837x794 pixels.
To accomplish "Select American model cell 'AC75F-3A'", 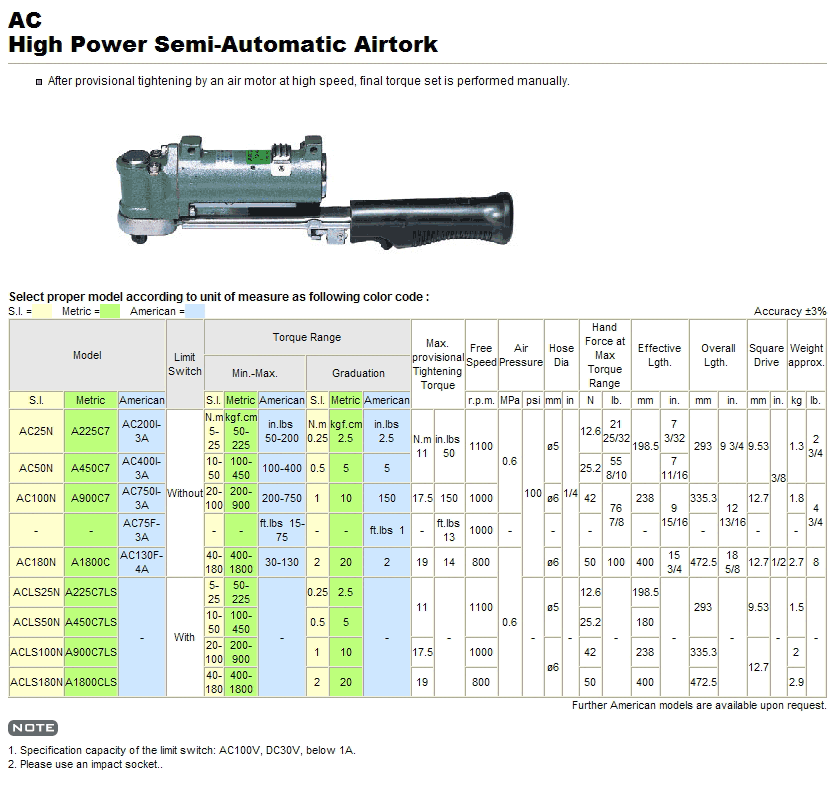I will pyautogui.click(x=141, y=530).
